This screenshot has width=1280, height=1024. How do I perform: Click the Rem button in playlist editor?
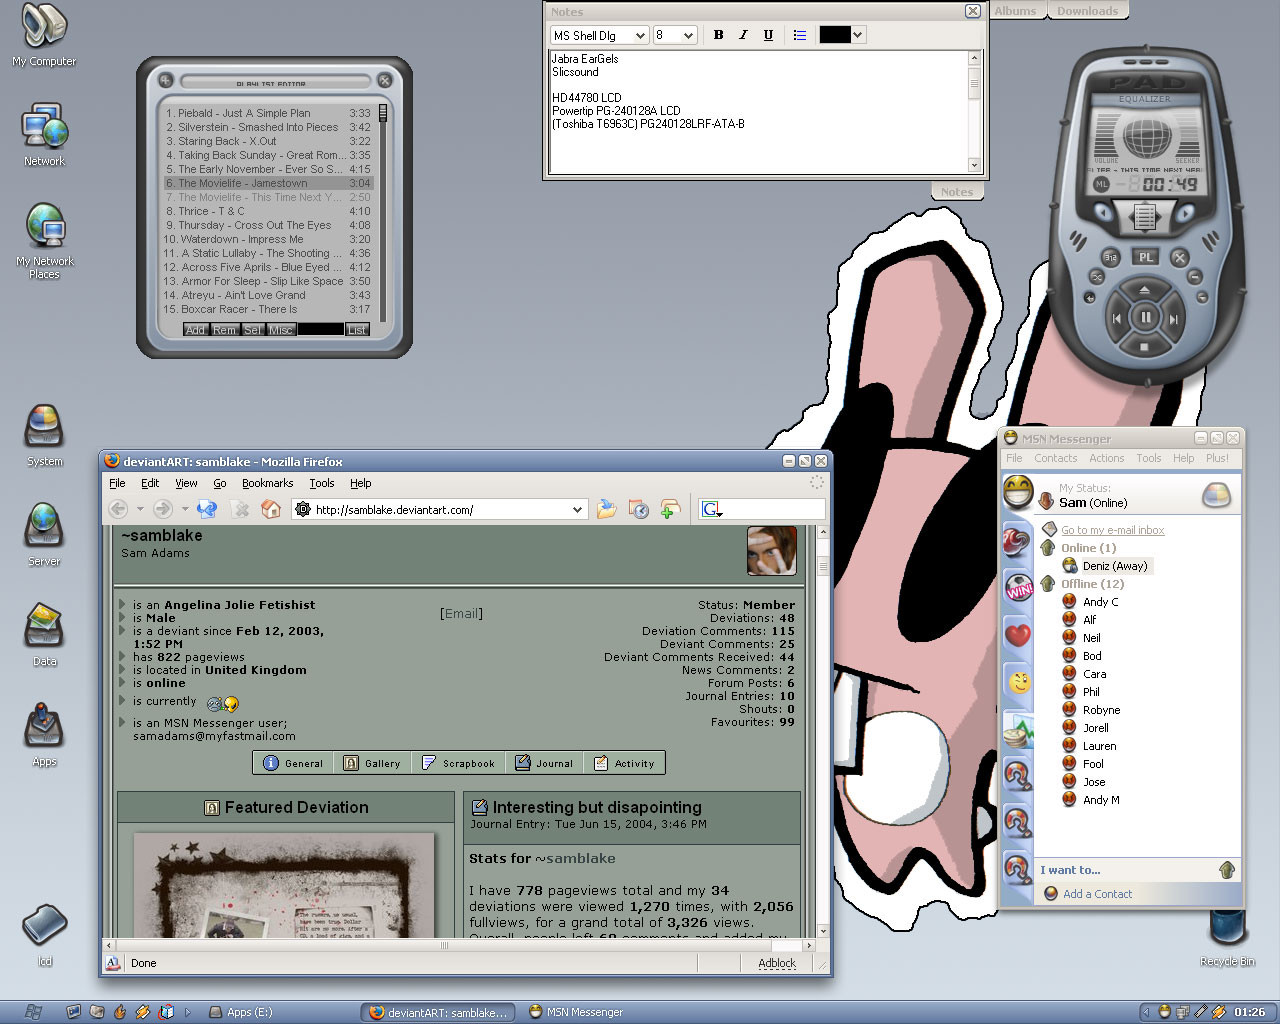tap(224, 330)
